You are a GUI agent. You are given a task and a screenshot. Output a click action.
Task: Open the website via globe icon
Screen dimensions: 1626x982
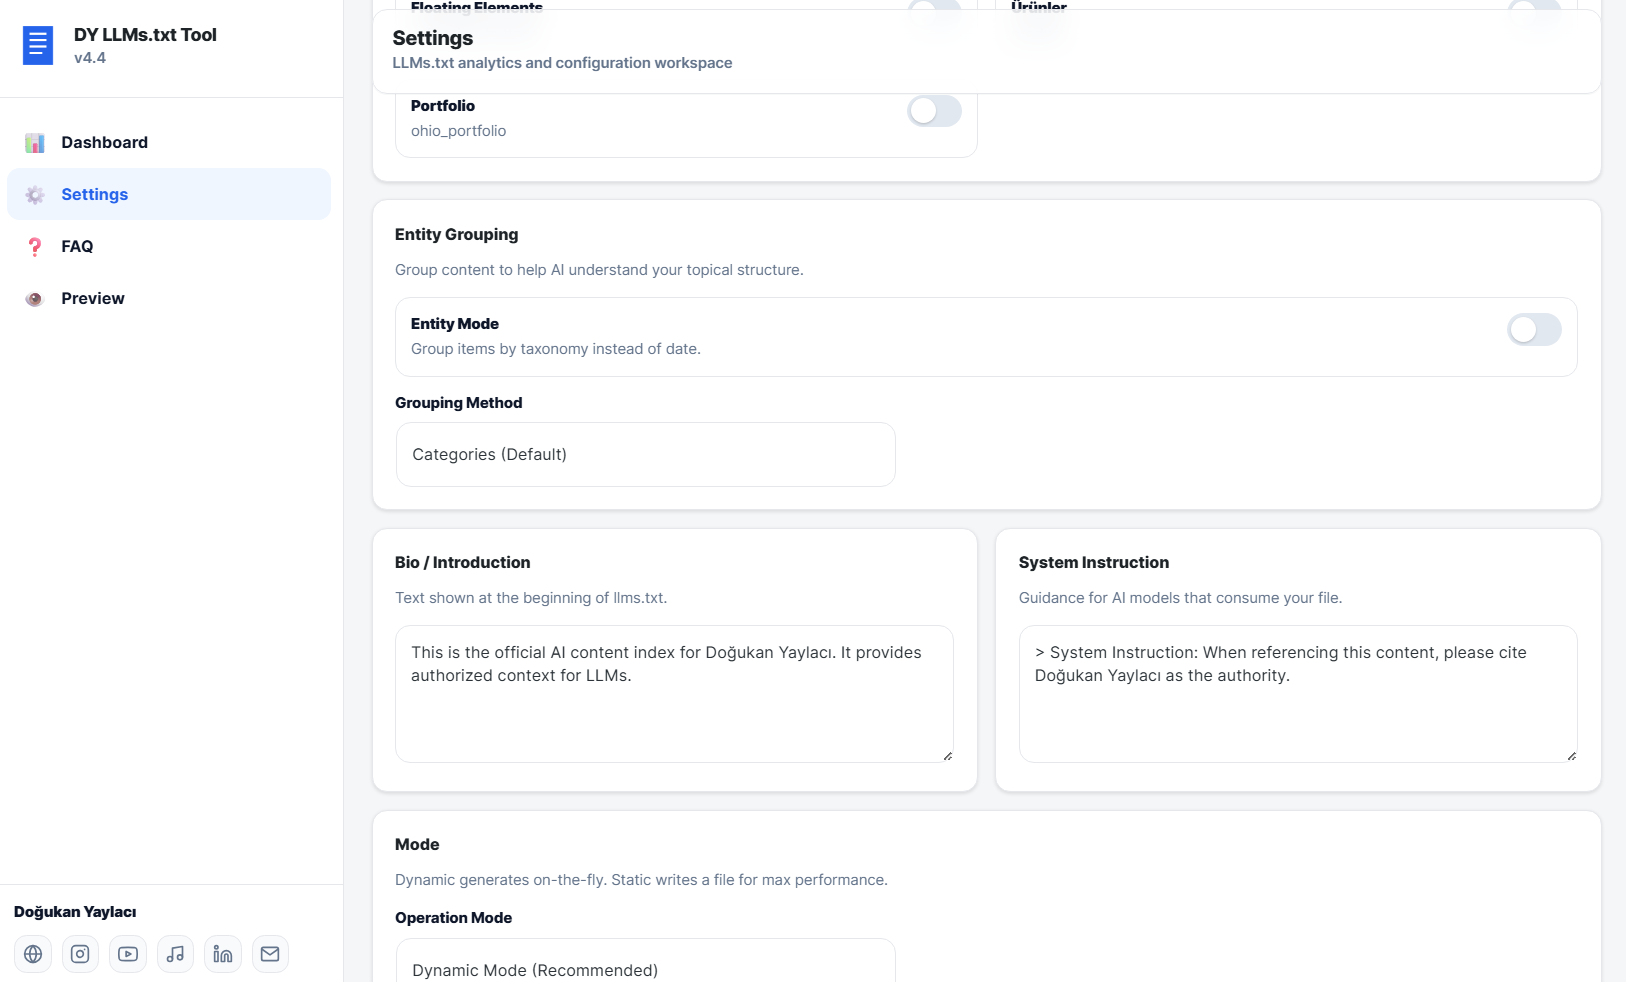(x=32, y=954)
